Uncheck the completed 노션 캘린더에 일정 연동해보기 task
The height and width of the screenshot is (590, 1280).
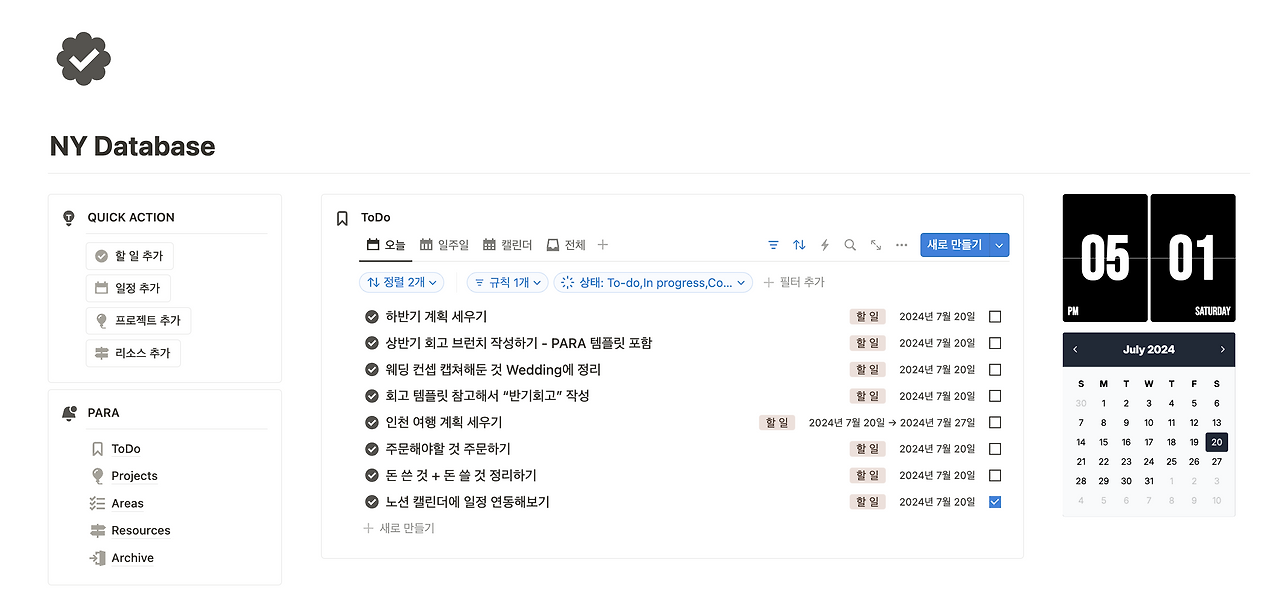[994, 501]
